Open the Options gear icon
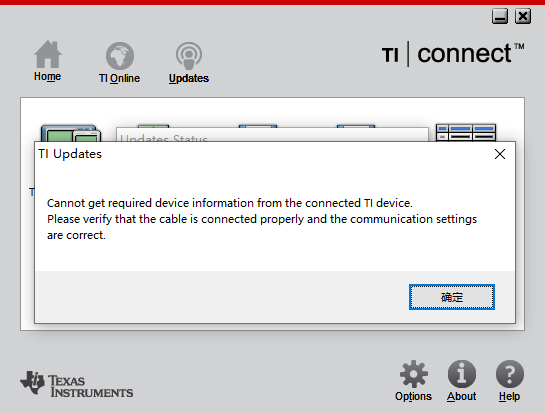The image size is (545, 414). pyautogui.click(x=414, y=374)
